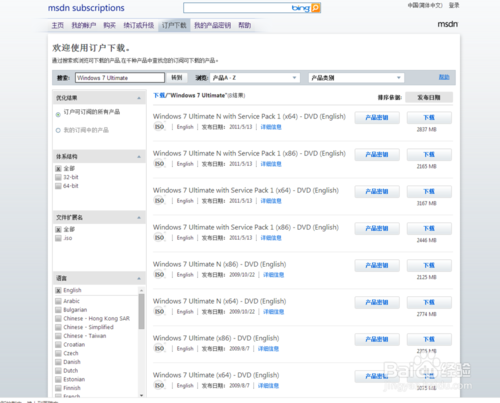Open the Subscriber Downloads tab
The width and height of the screenshot is (500, 403).
tap(174, 25)
